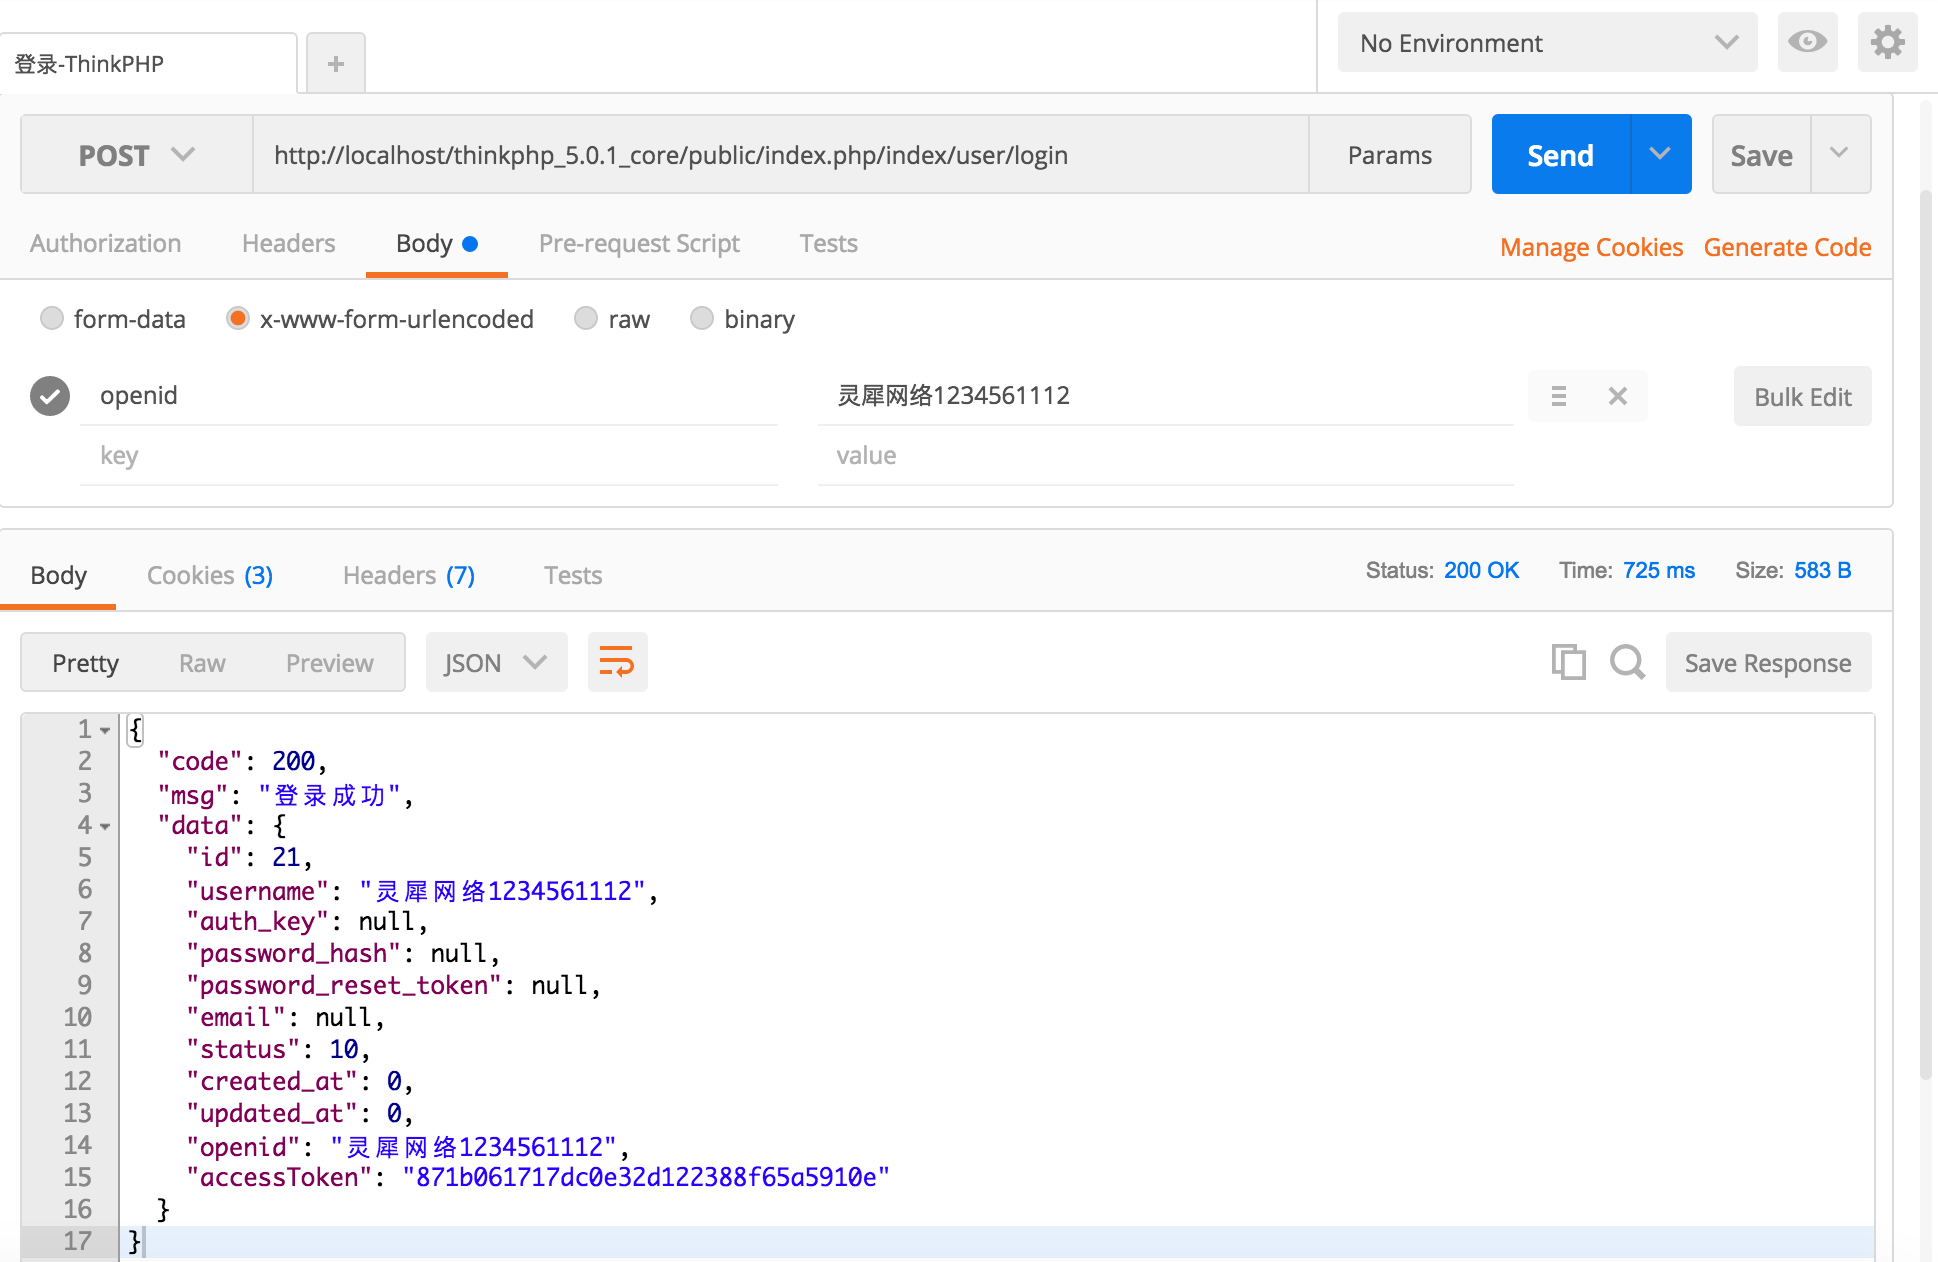The height and width of the screenshot is (1262, 1938).
Task: Expand the No Environment dropdown
Action: click(x=1547, y=43)
